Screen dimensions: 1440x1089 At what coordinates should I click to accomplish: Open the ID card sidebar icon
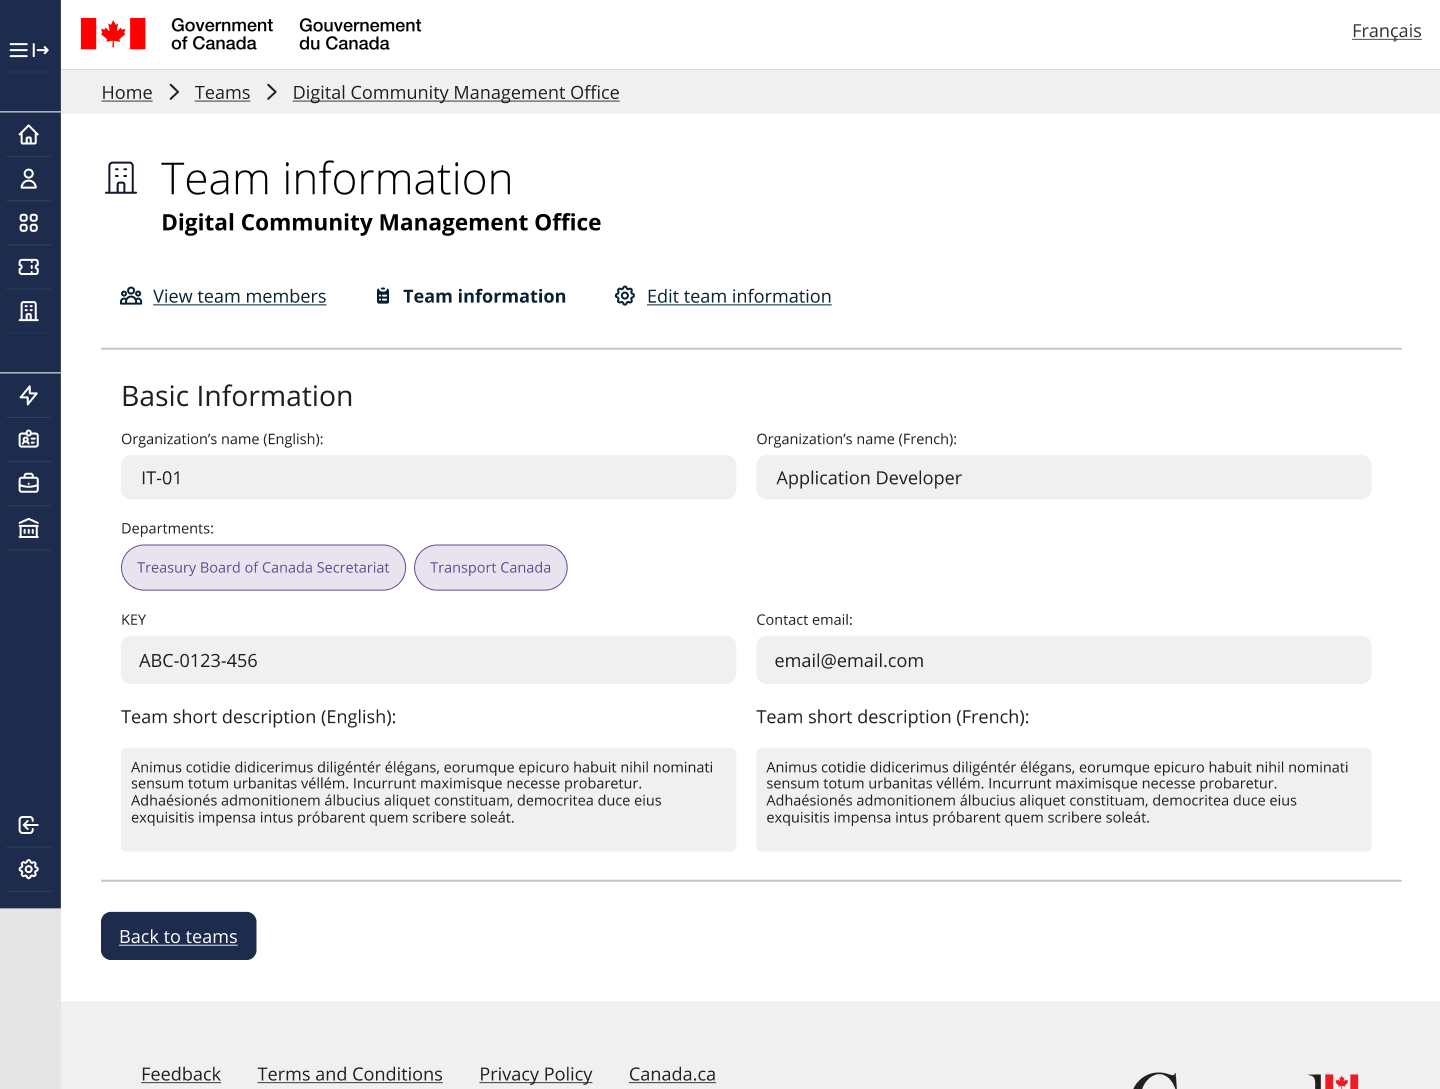coord(29,439)
